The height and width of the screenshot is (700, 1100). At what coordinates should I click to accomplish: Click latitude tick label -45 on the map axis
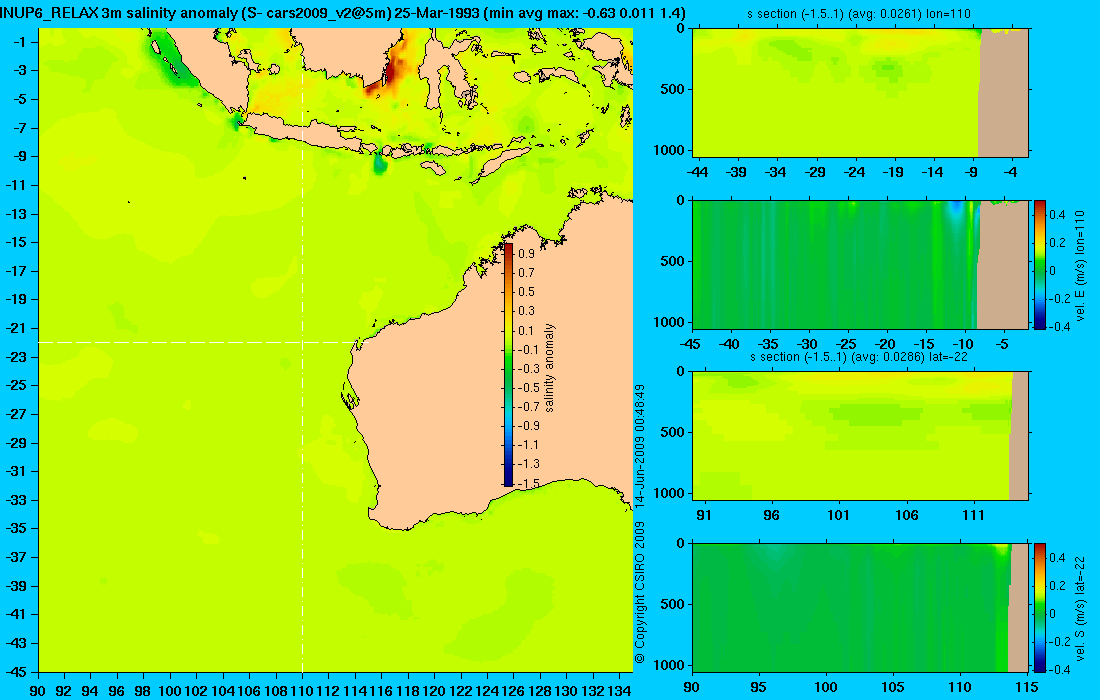point(15,672)
